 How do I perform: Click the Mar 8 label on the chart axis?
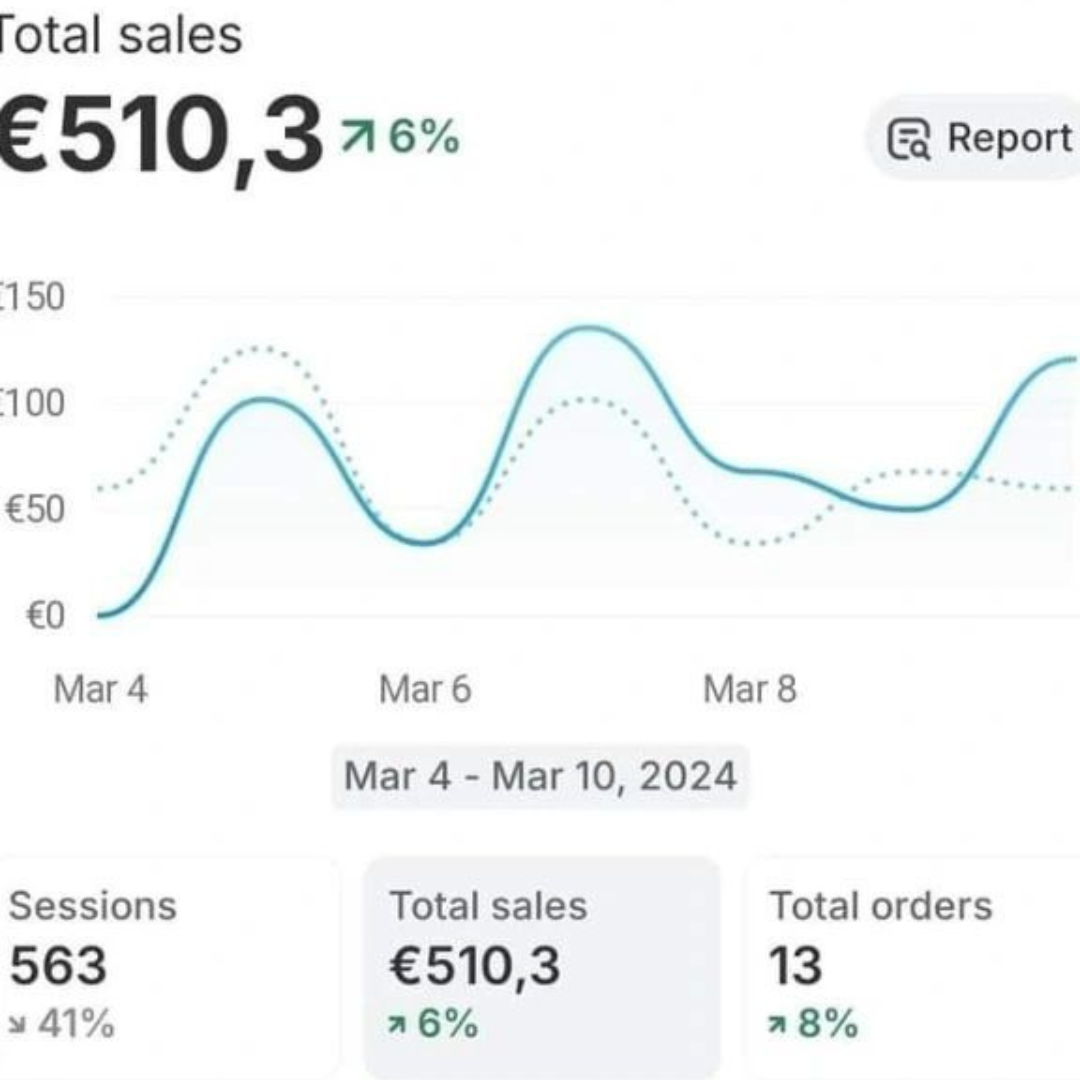click(x=750, y=689)
